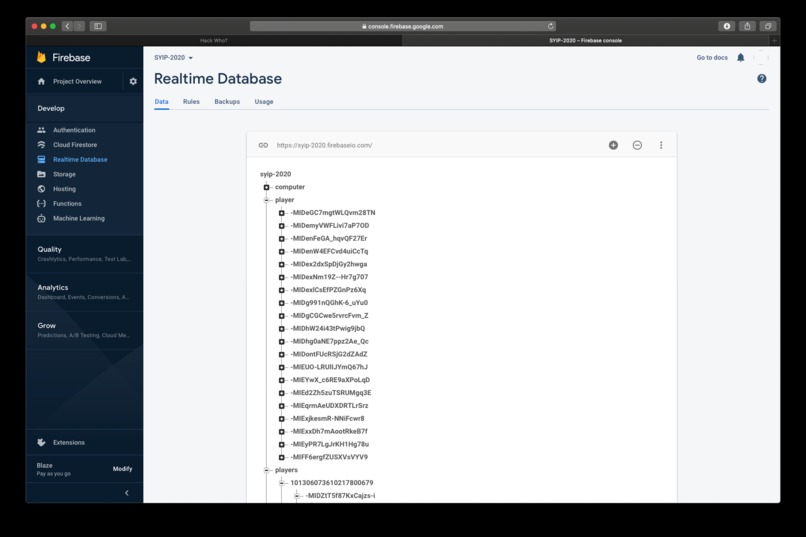
Task: Expand the Grow section
Action: [x=84, y=330]
